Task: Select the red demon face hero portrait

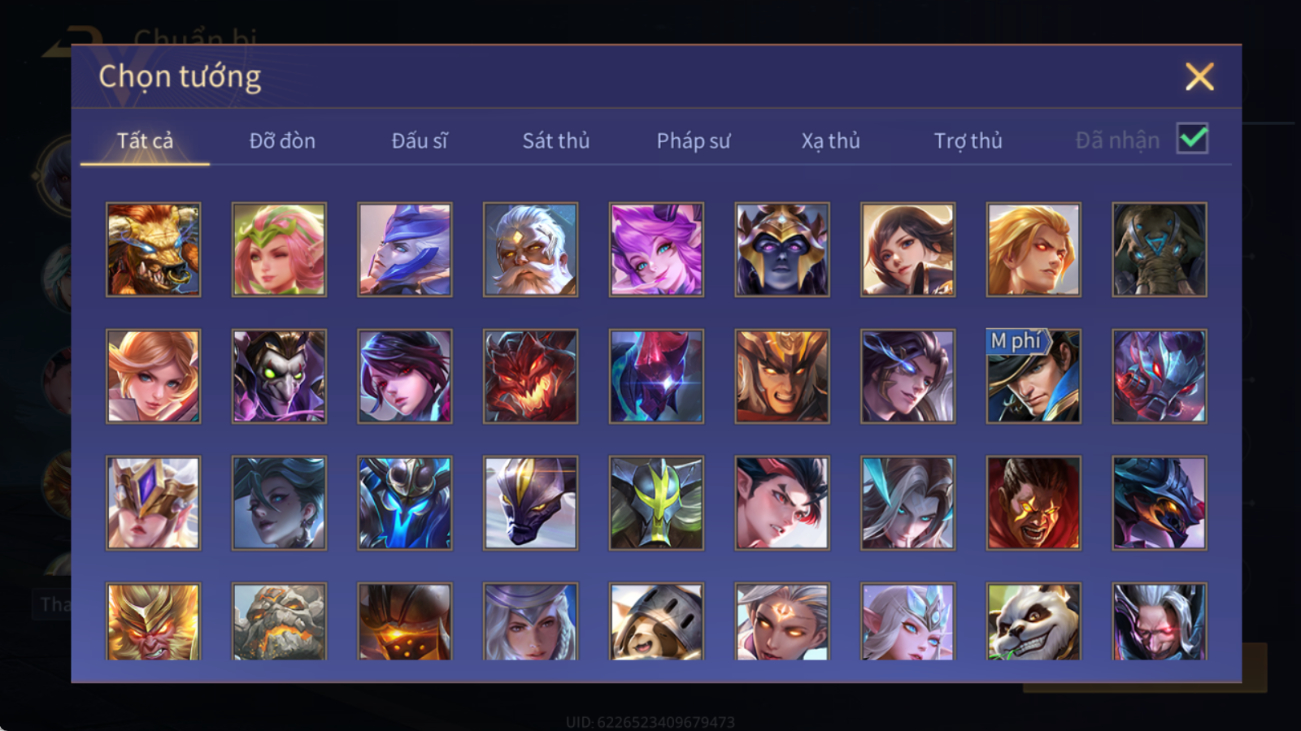Action: pyautogui.click(x=530, y=376)
